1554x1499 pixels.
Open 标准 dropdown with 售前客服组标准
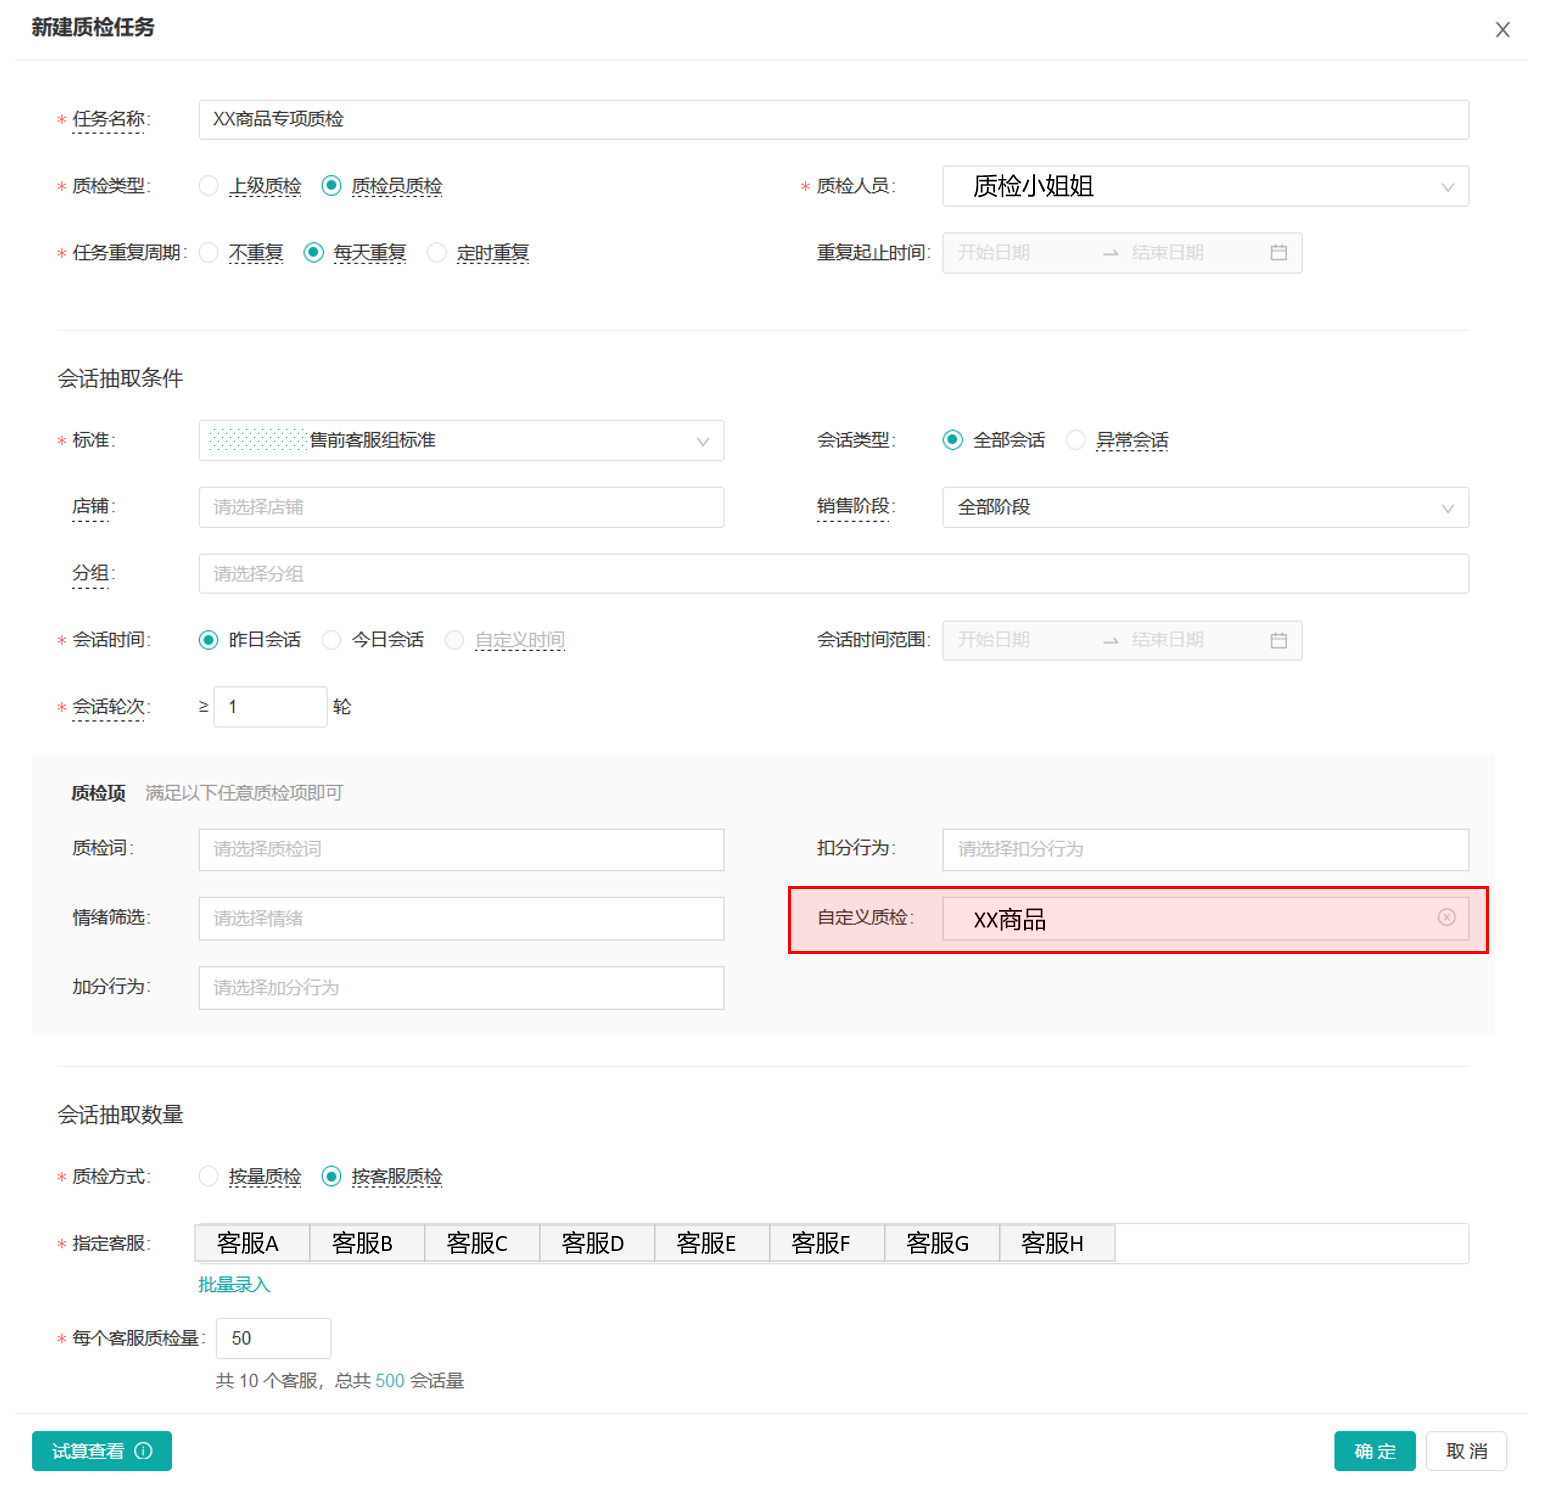coord(461,440)
